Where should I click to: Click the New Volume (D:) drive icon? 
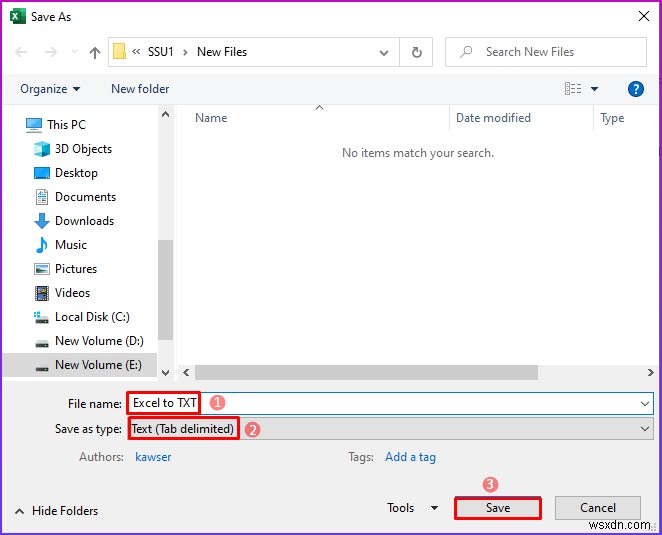(41, 343)
